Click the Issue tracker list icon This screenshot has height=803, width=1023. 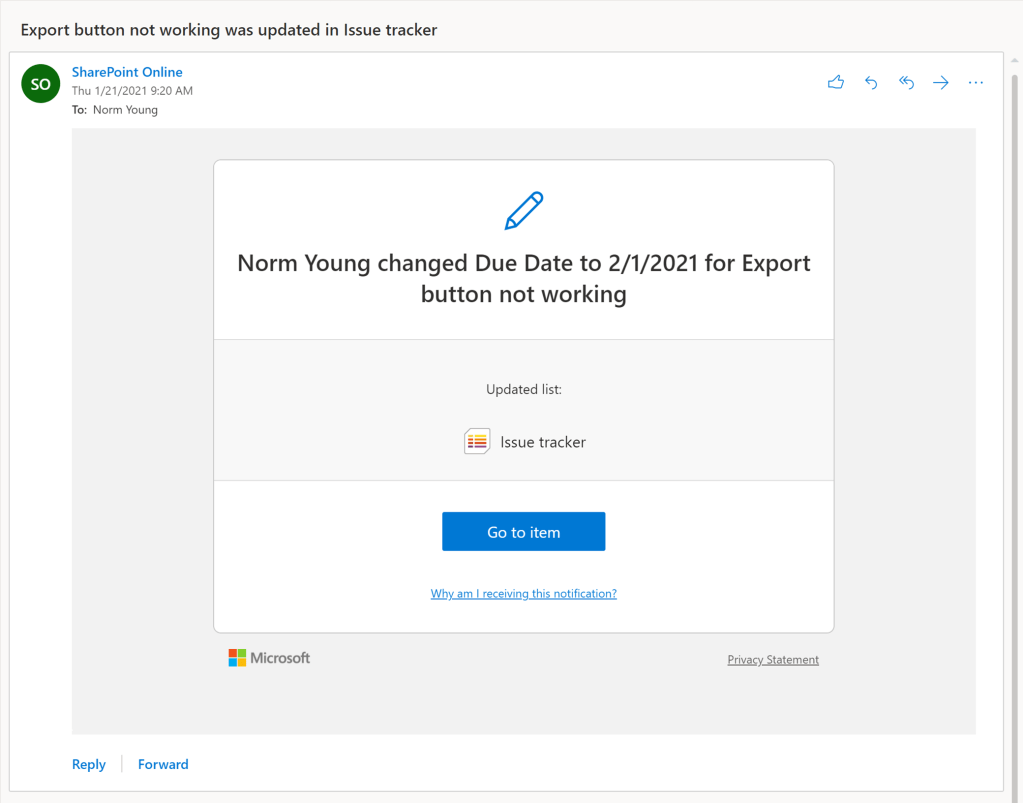coord(477,441)
